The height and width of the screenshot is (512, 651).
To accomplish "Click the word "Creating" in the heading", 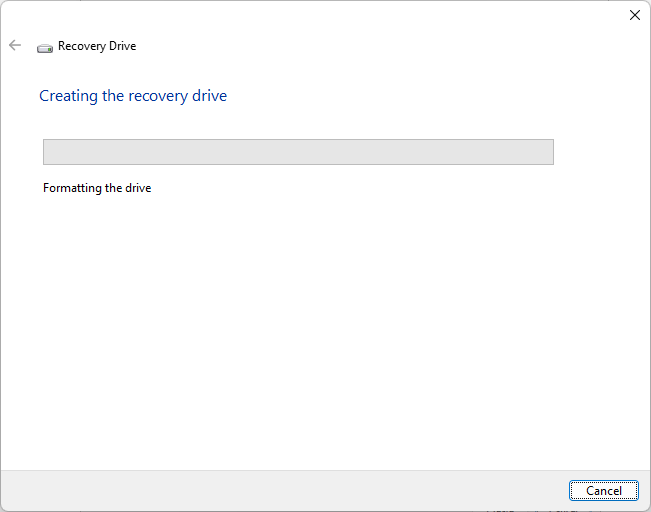I will click(68, 96).
